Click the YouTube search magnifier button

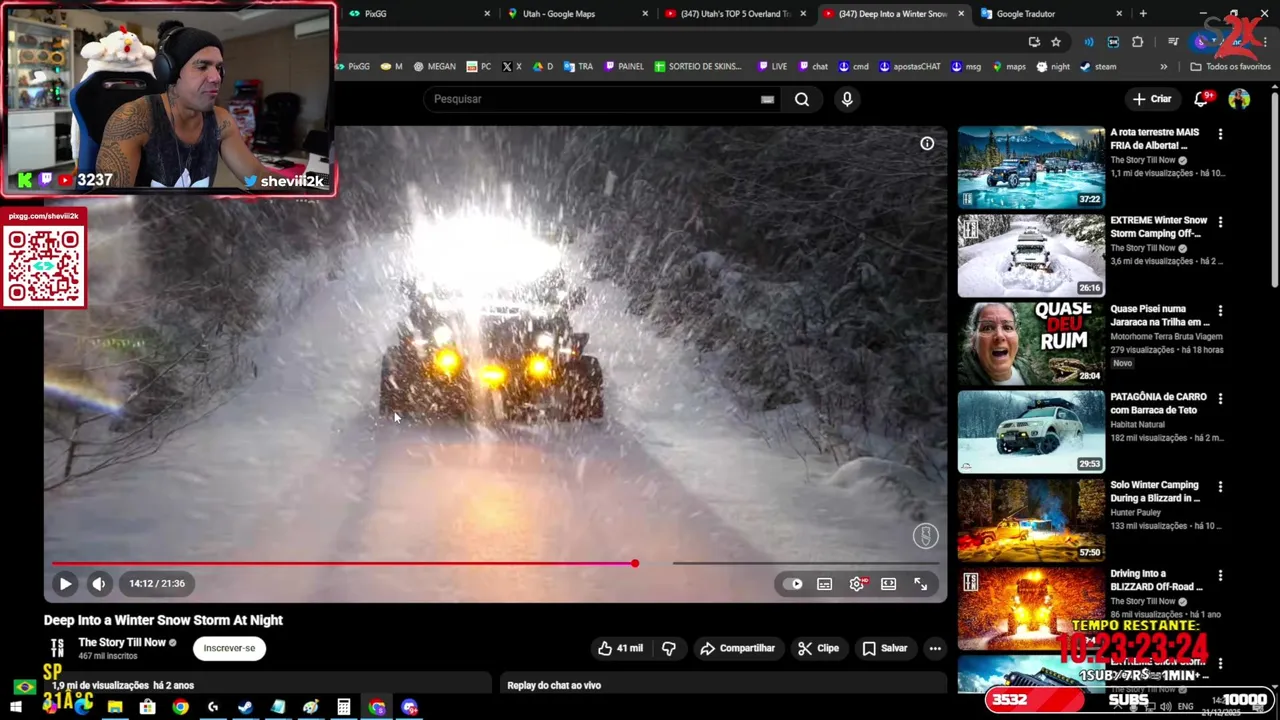pyautogui.click(x=802, y=99)
